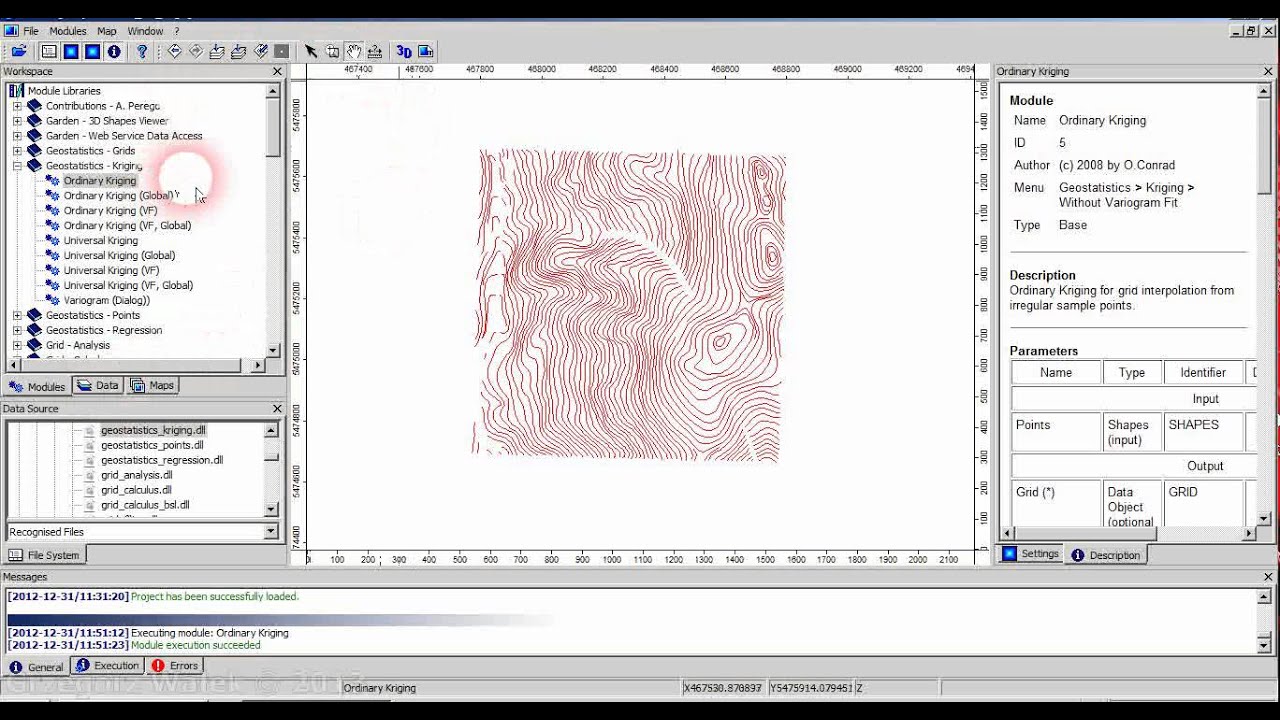
Task: Close the Workspace panel
Action: pyautogui.click(x=277, y=72)
